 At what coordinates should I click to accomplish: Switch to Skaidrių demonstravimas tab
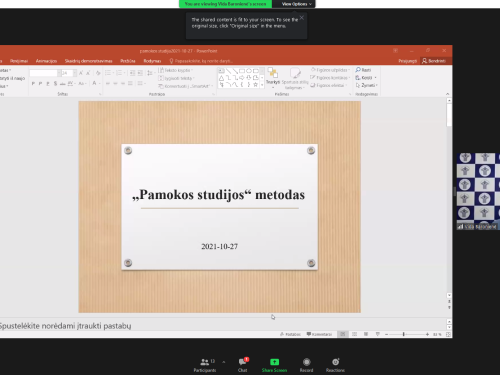[x=88, y=61]
